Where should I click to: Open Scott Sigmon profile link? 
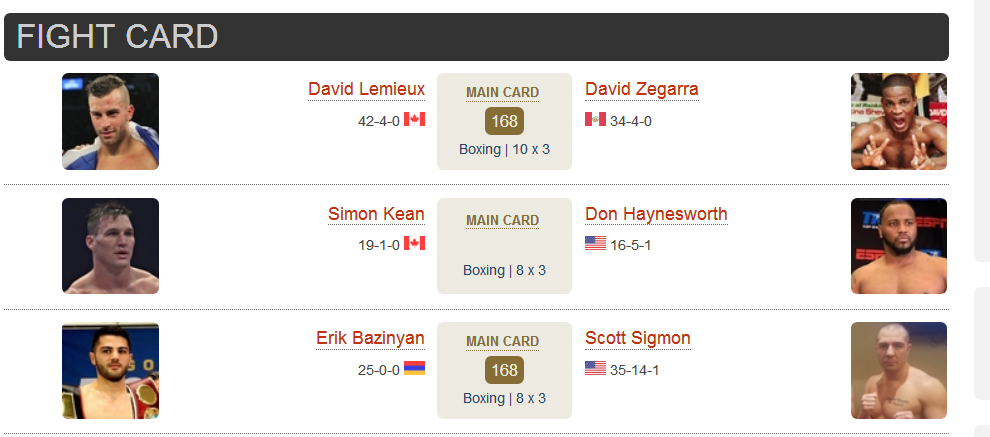[638, 338]
